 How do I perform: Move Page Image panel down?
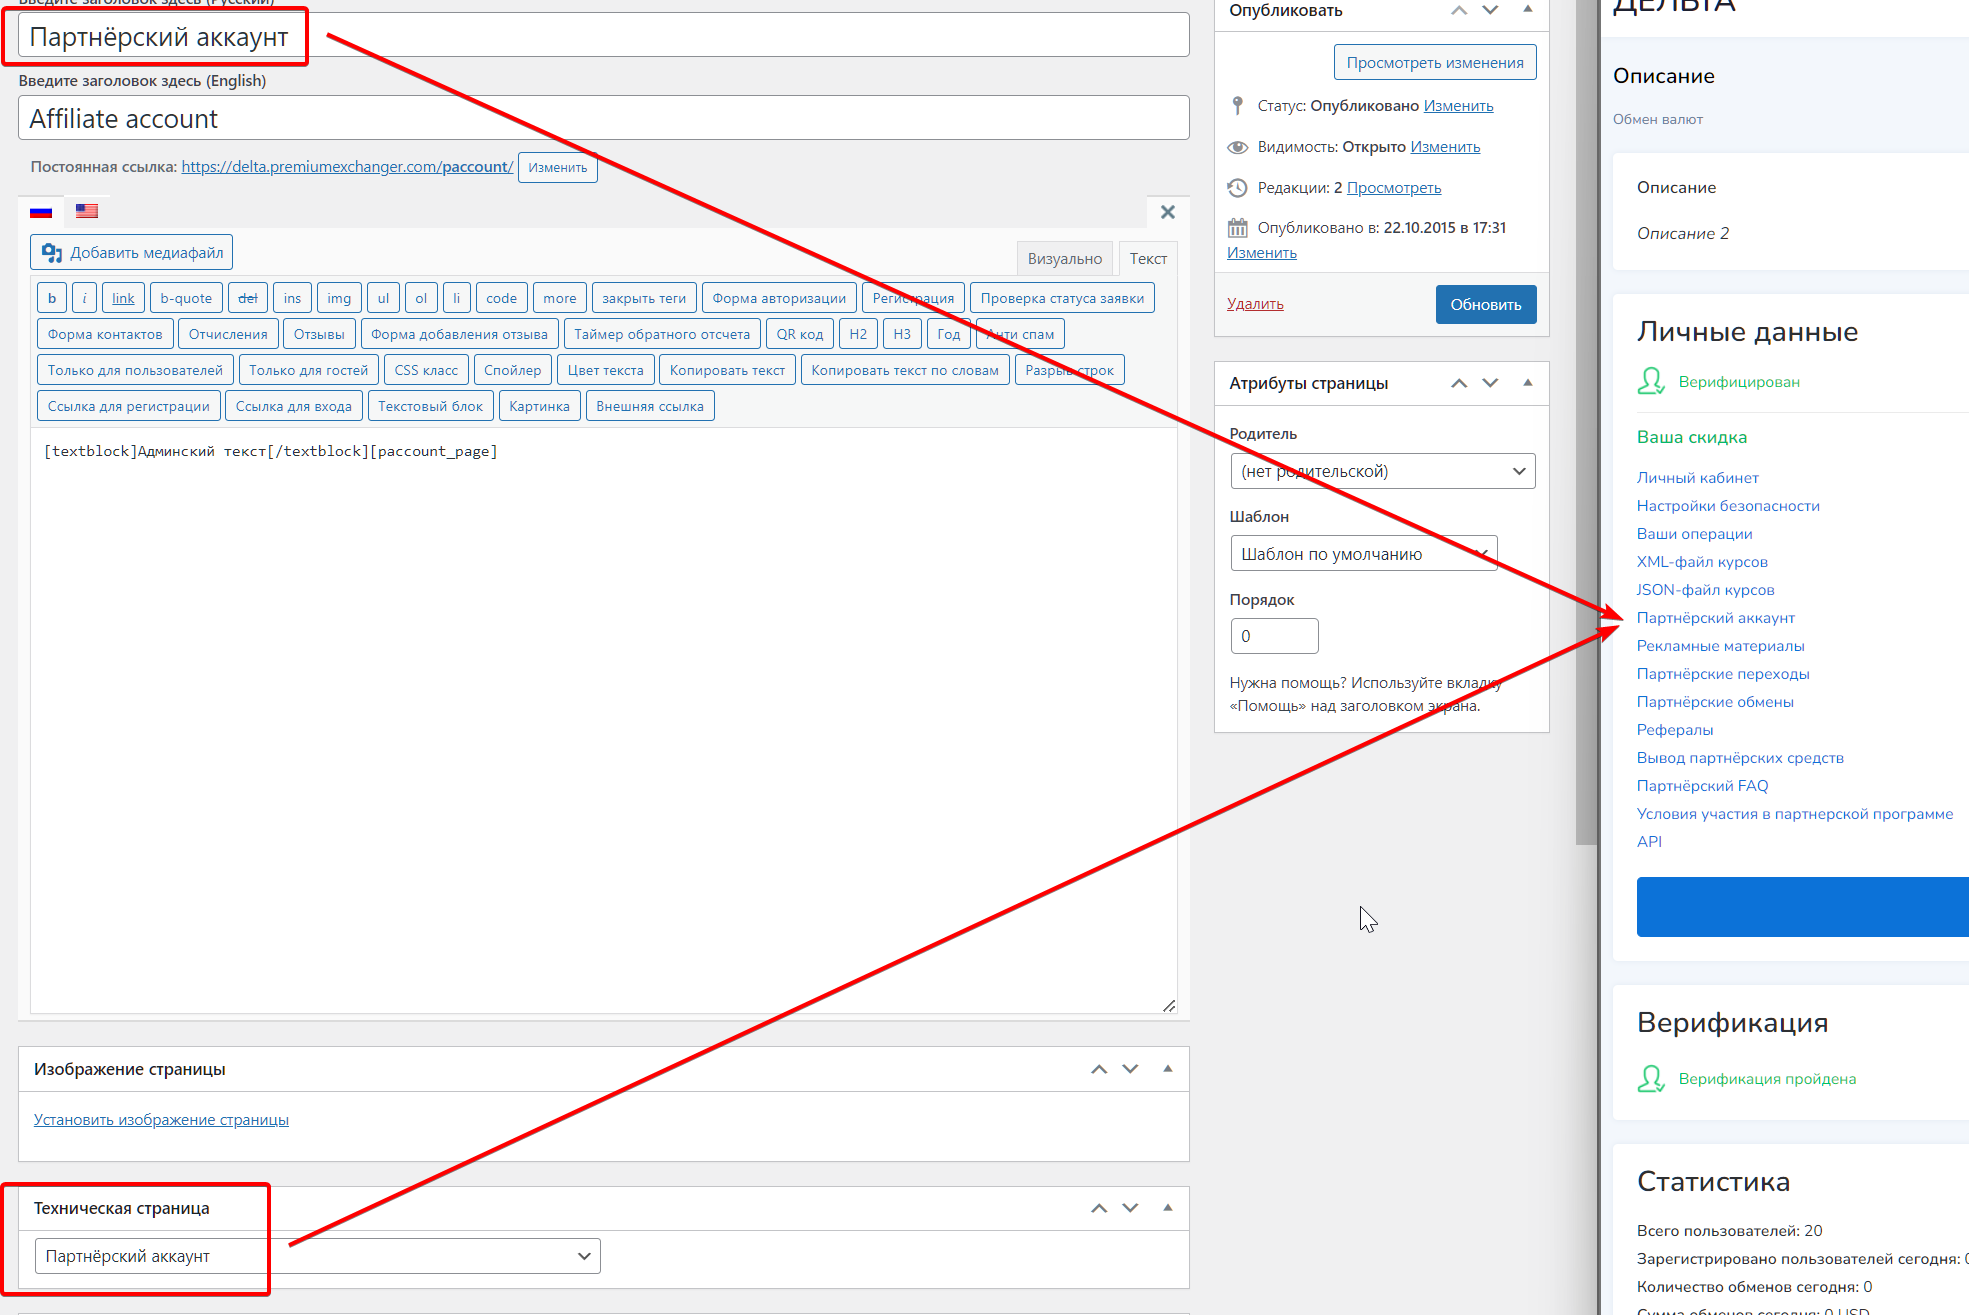(x=1130, y=1069)
